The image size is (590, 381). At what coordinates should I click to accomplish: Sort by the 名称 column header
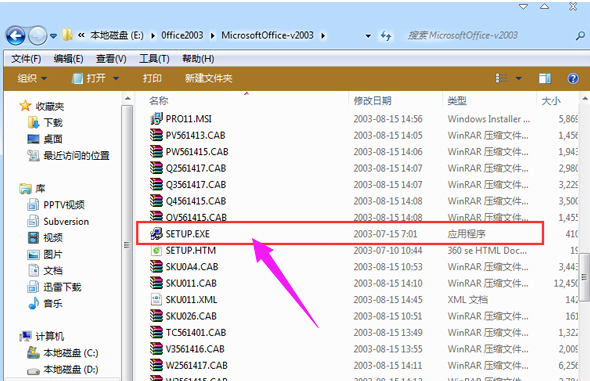coord(158,101)
